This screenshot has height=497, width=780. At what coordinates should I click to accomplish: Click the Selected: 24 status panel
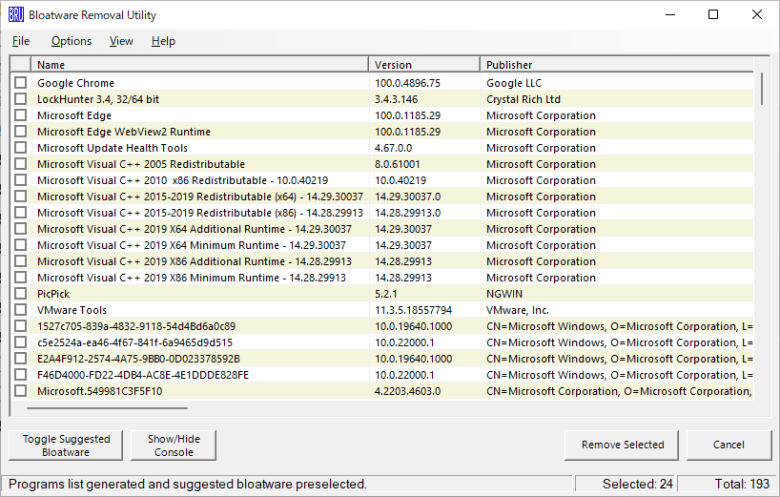point(625,484)
